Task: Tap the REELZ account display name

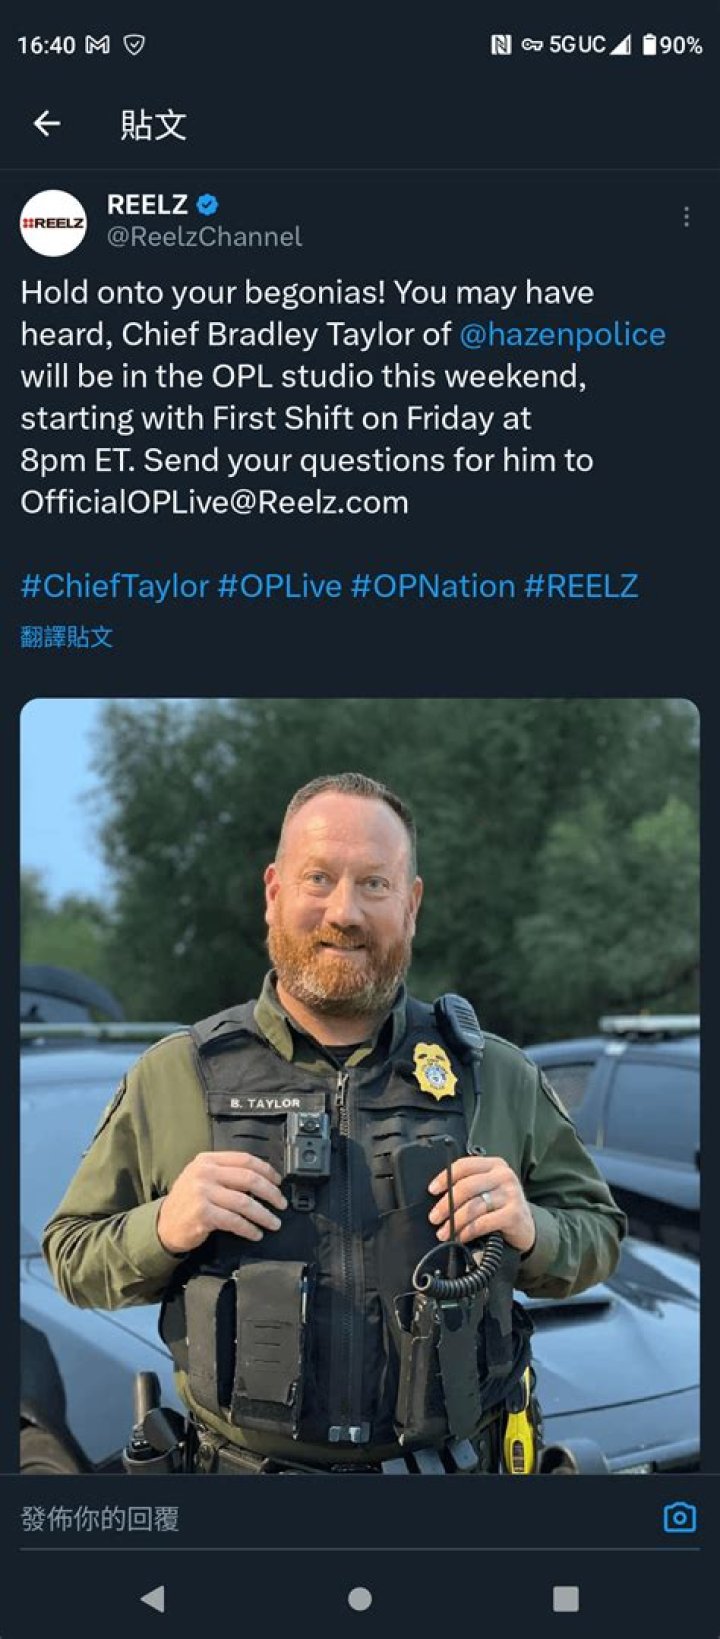Action: point(147,205)
